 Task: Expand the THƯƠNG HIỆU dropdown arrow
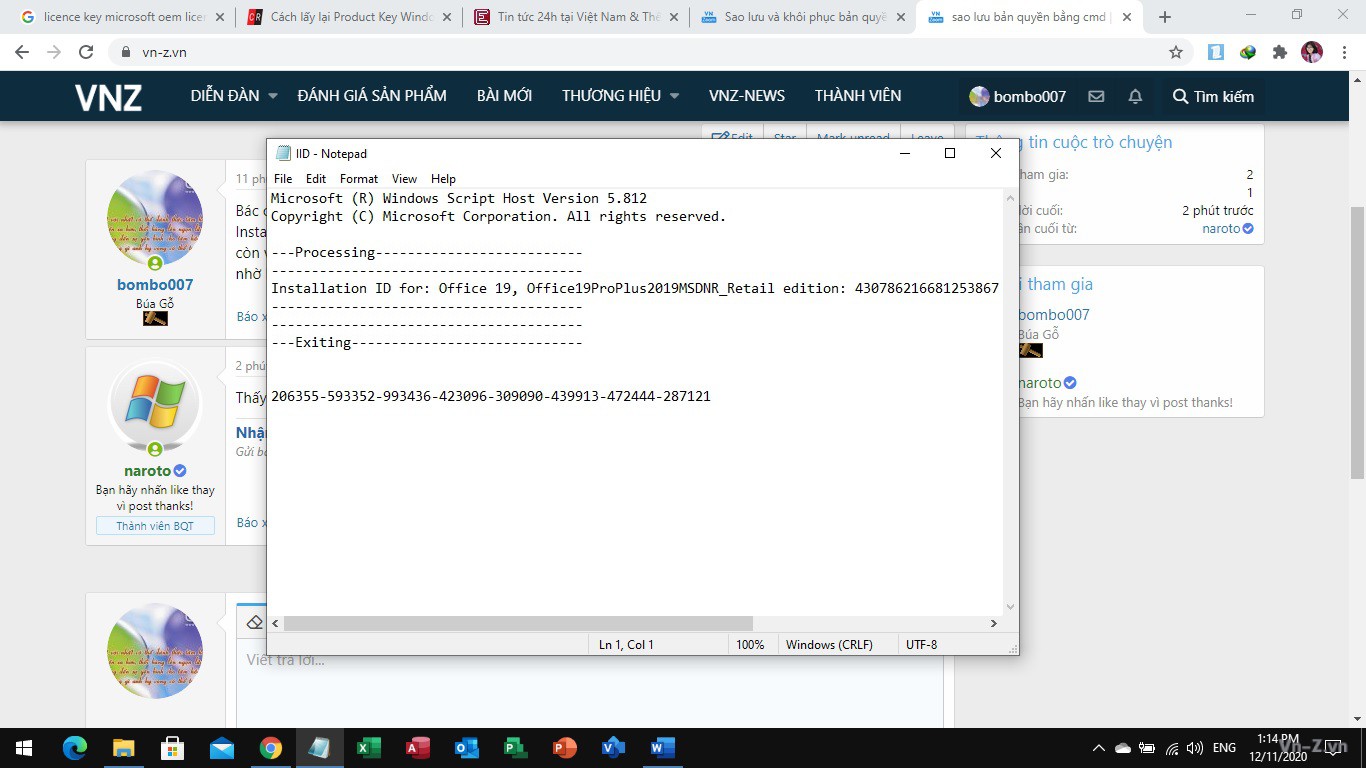click(674, 96)
